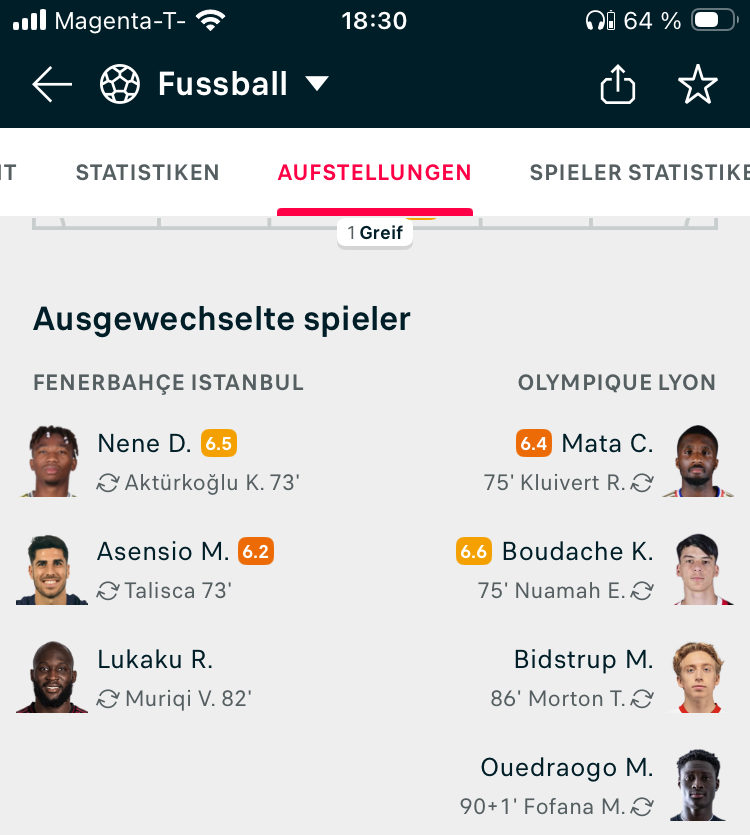Viewport: 750px width, 835px height.
Task: Tap Mata C. 6.4 rating badge
Action: click(534, 443)
